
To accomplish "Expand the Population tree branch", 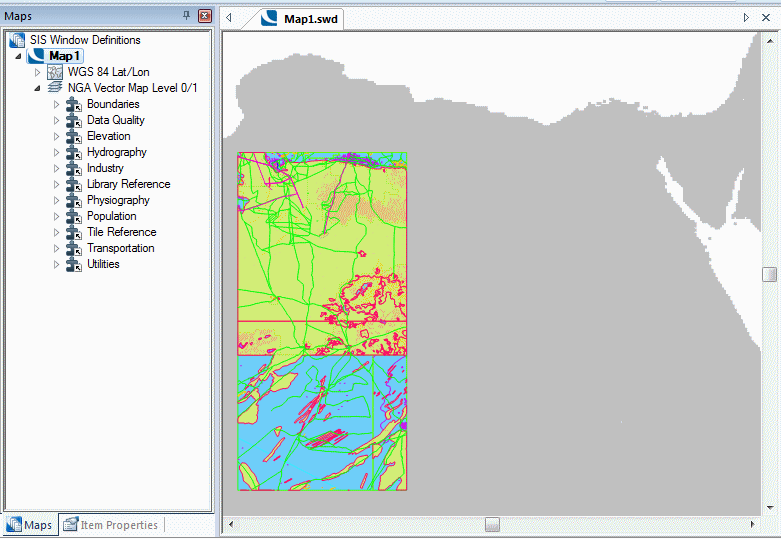I will (56, 216).
